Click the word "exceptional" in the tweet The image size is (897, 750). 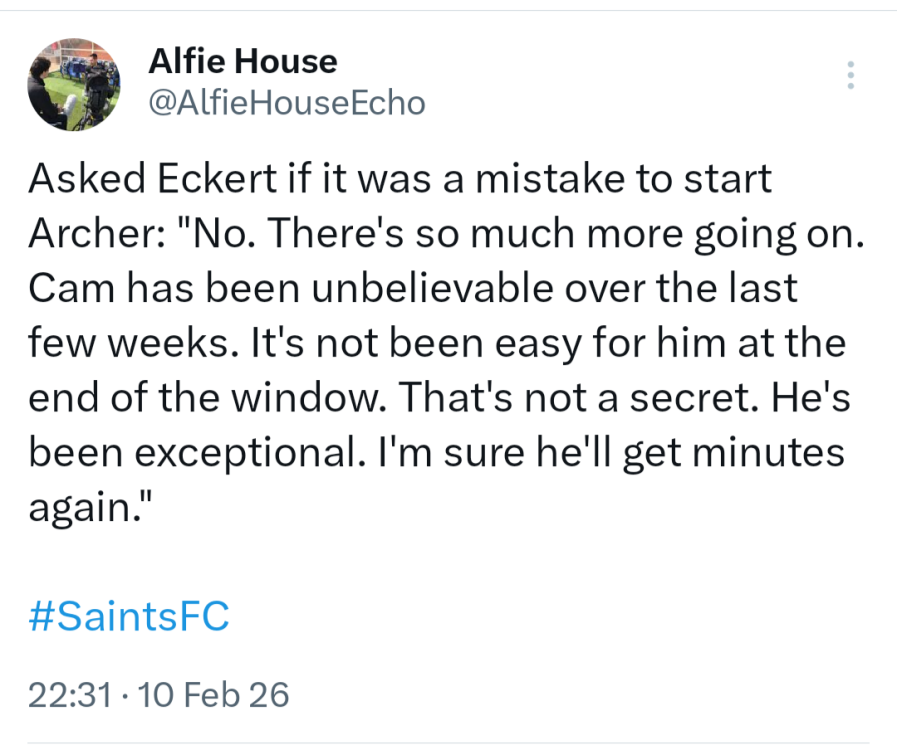(258, 453)
